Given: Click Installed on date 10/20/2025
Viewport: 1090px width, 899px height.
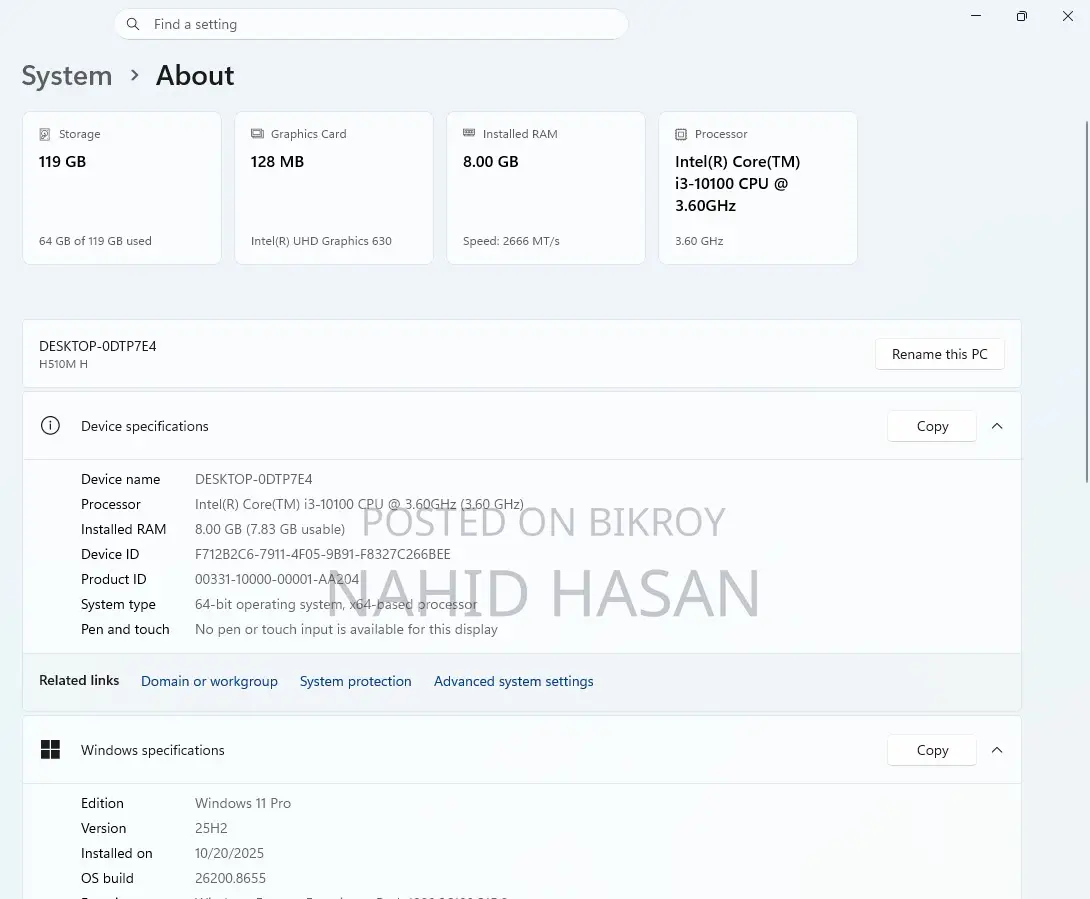Looking at the screenshot, I should point(229,853).
